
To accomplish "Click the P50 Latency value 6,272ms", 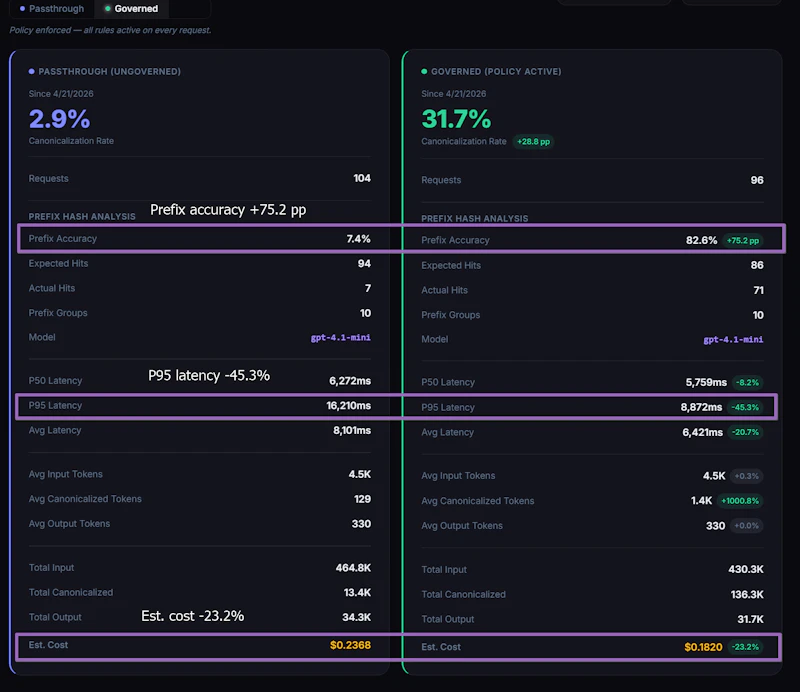I will (350, 381).
